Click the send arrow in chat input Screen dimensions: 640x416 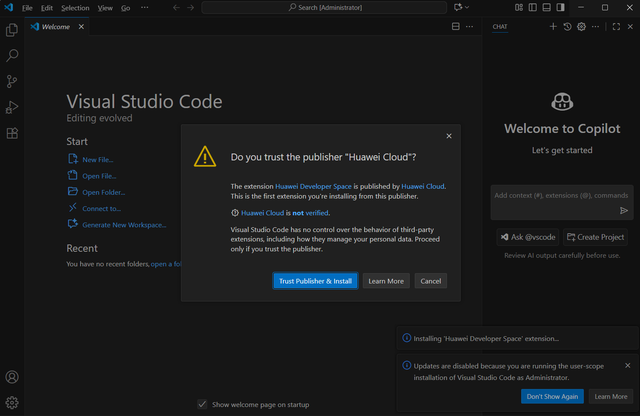point(624,211)
